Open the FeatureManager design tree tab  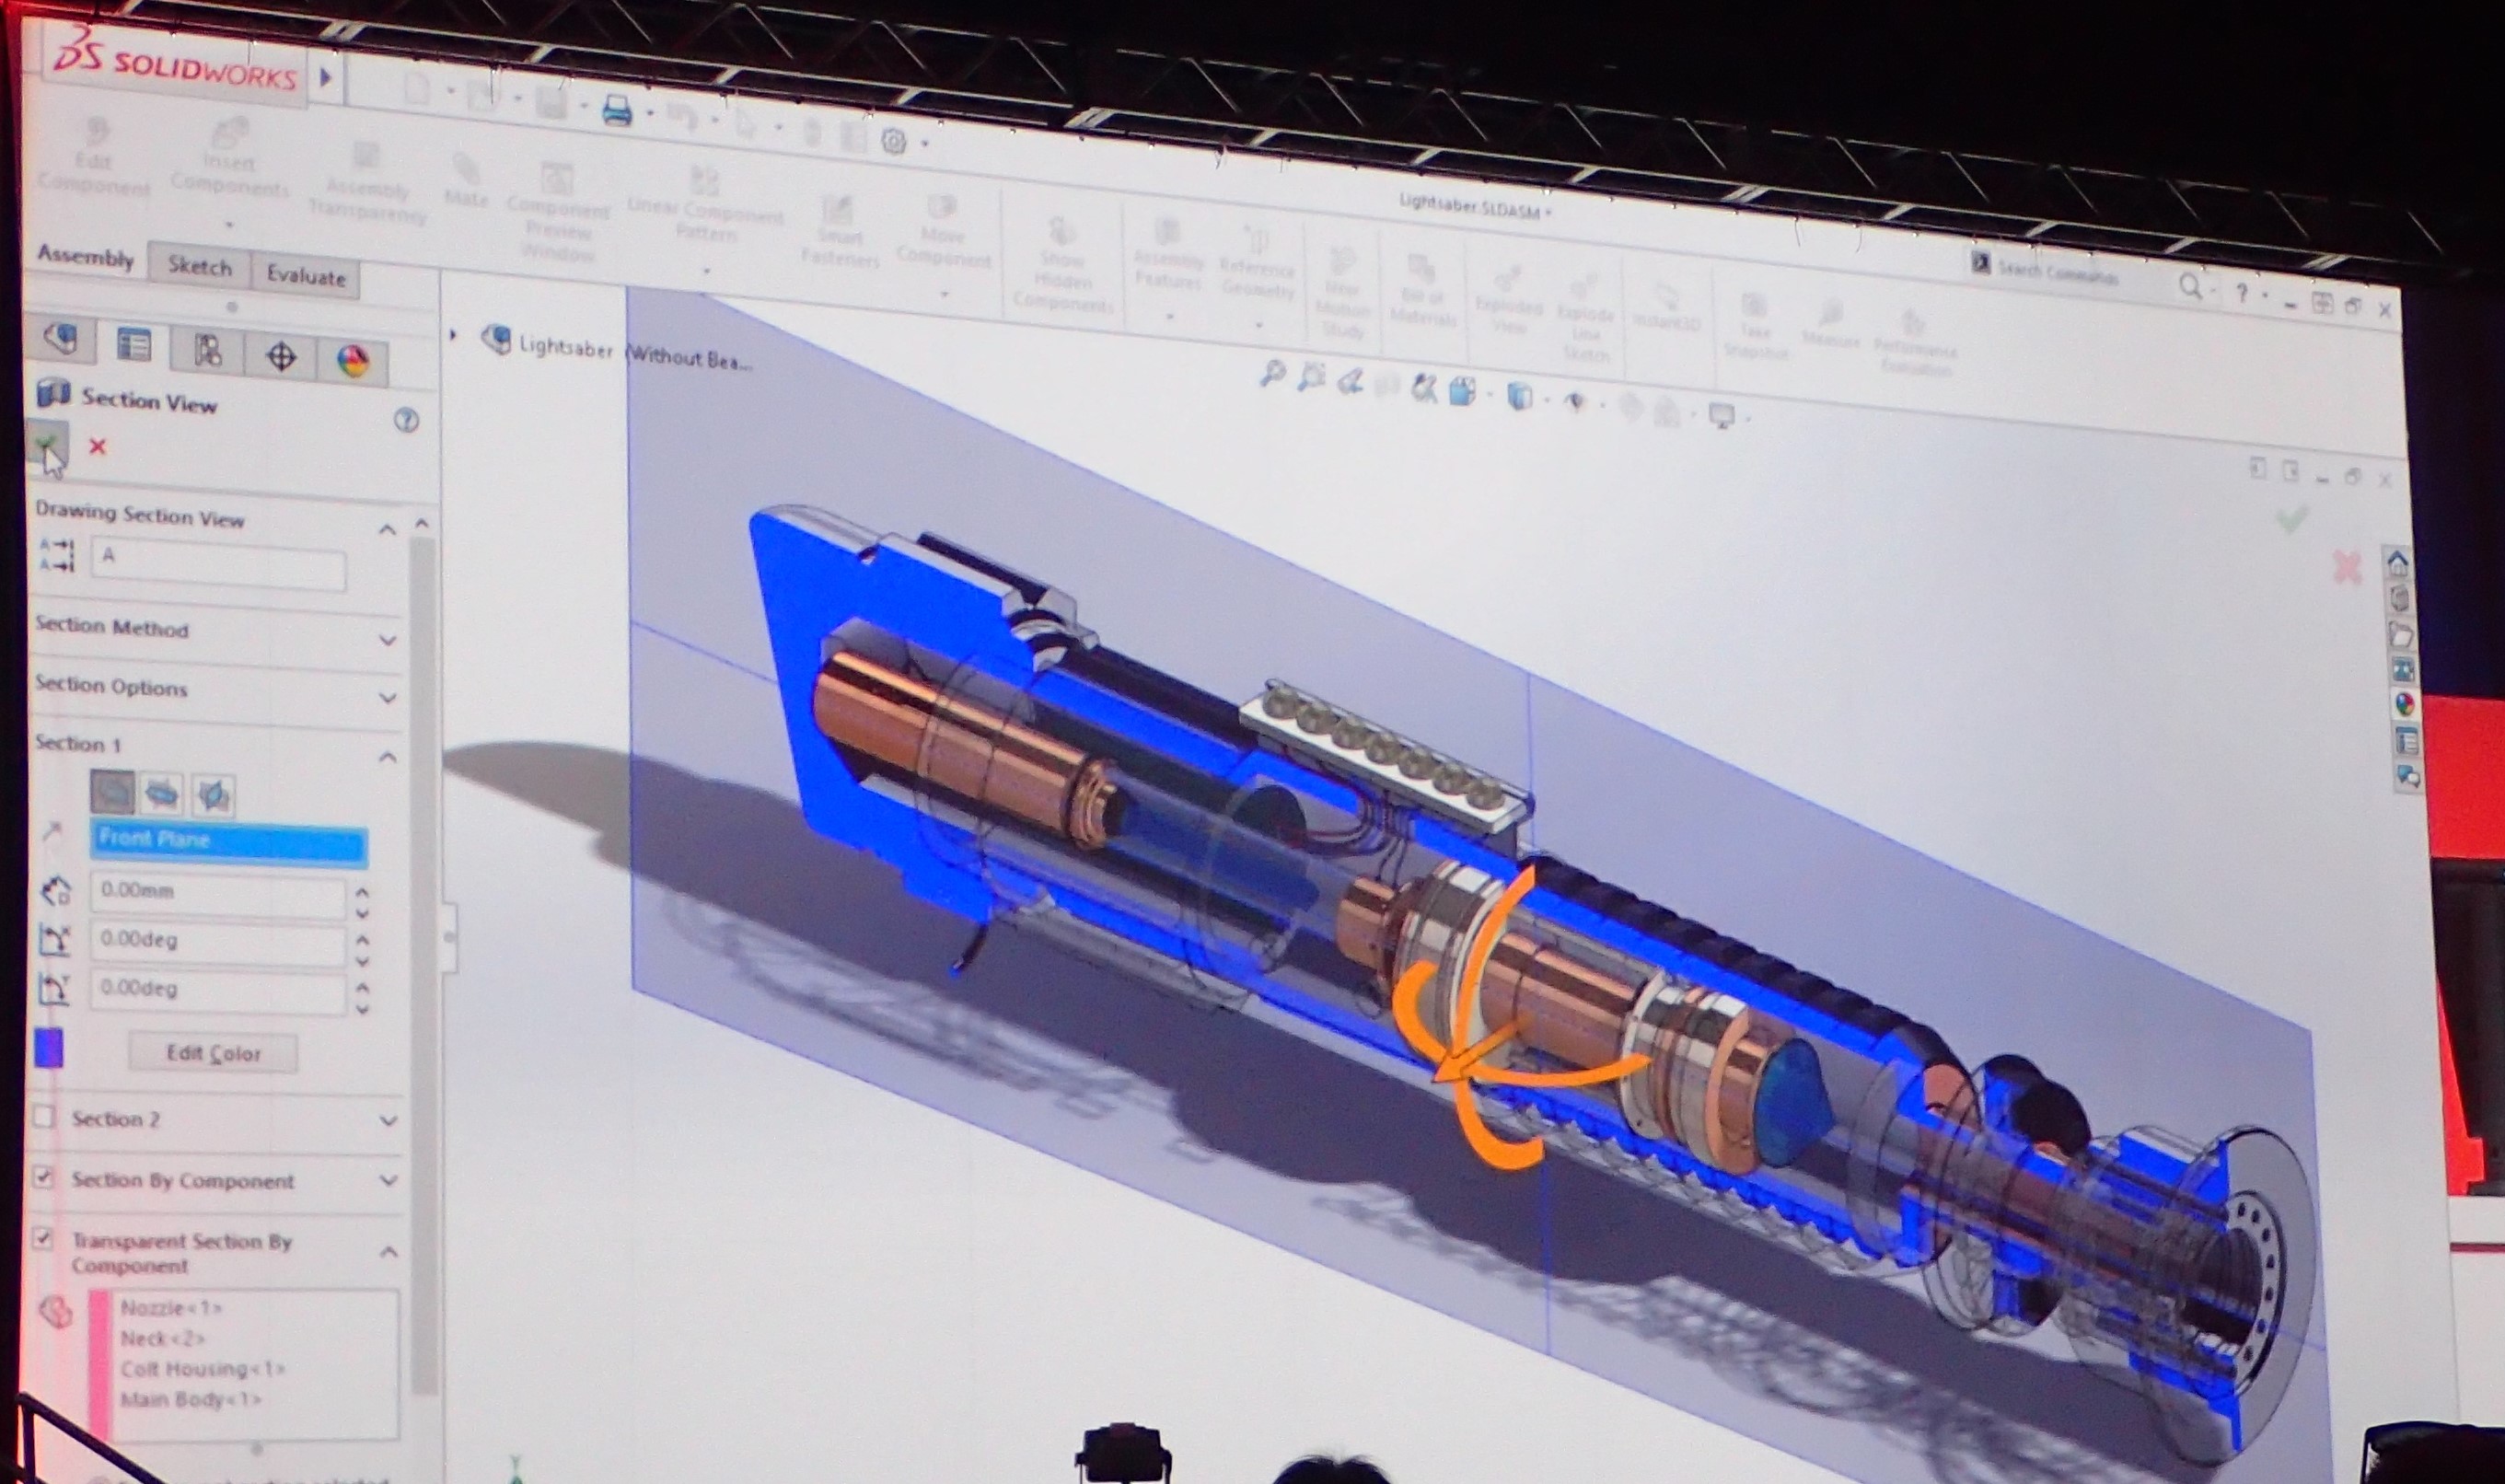[x=62, y=341]
